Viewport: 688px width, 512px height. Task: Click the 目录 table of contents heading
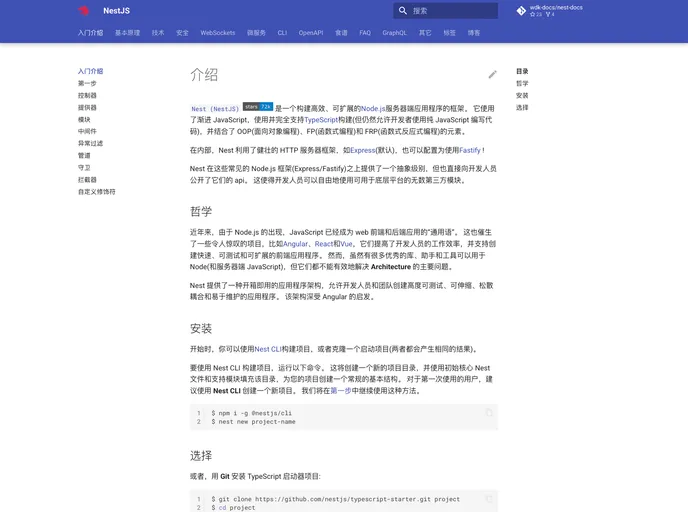point(522,71)
